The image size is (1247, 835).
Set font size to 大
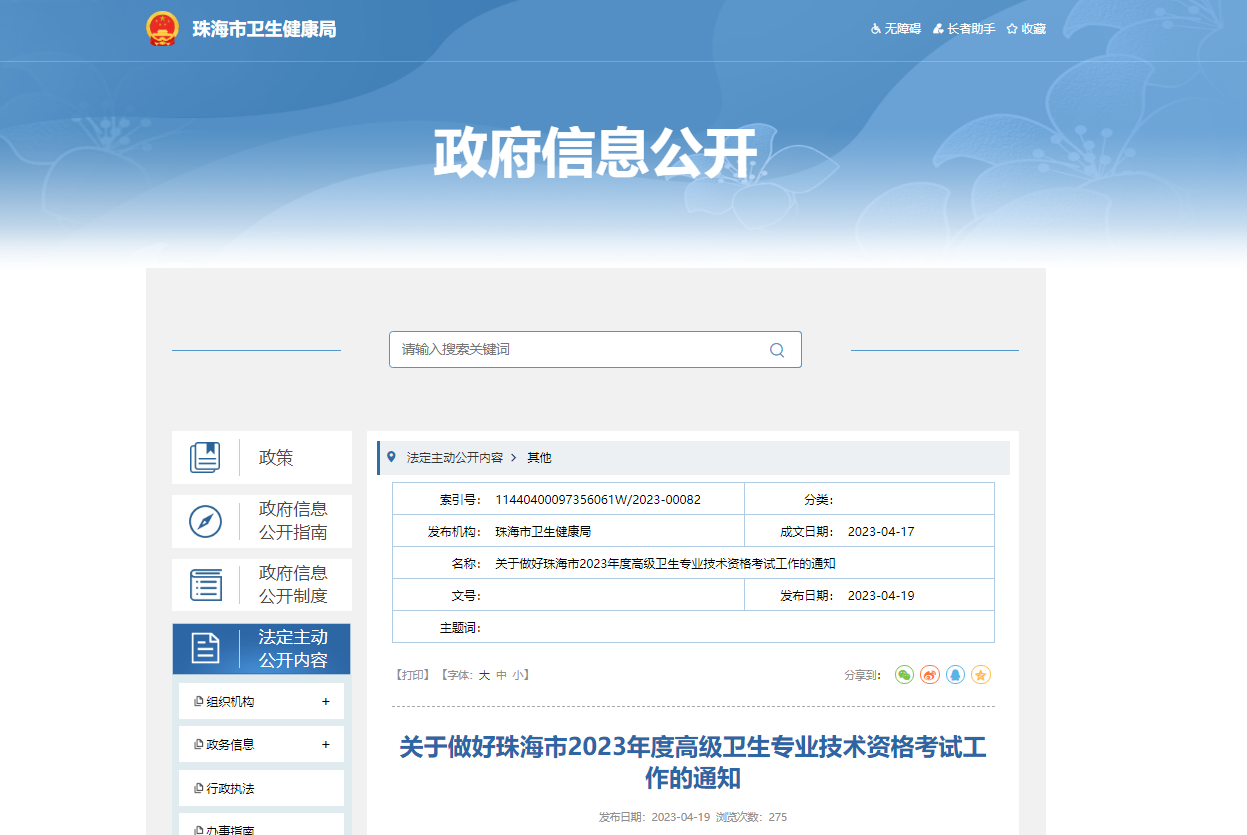pos(484,675)
